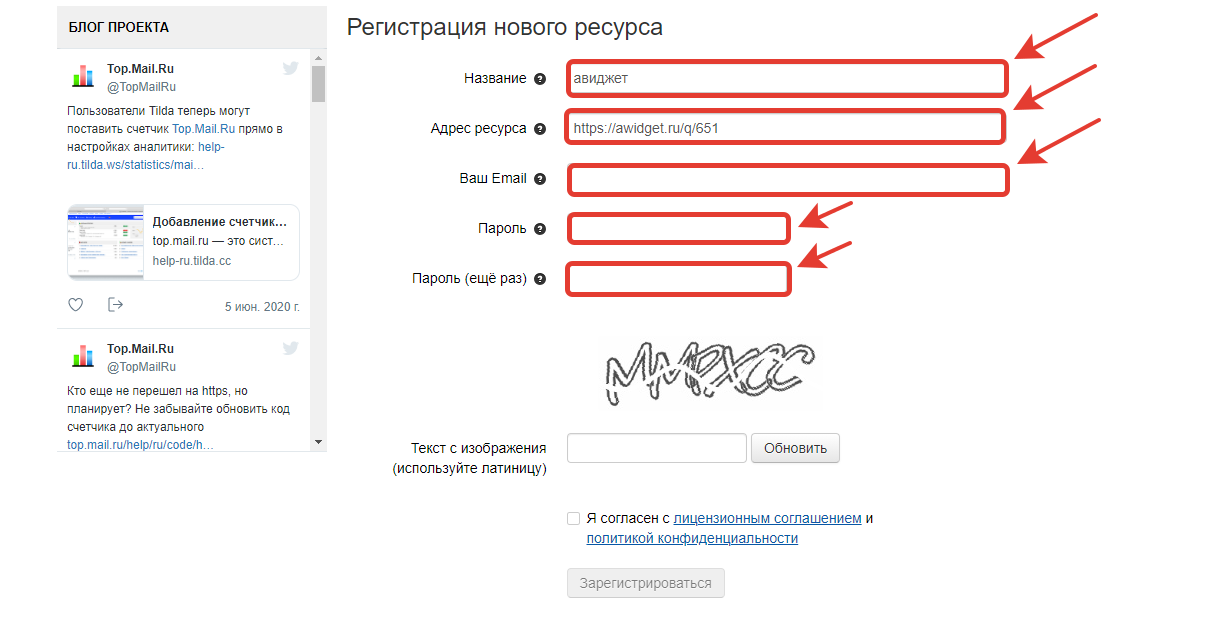1230x622 pixels.
Task: Click the blog scrollbar down arrow
Action: pyautogui.click(x=318, y=441)
